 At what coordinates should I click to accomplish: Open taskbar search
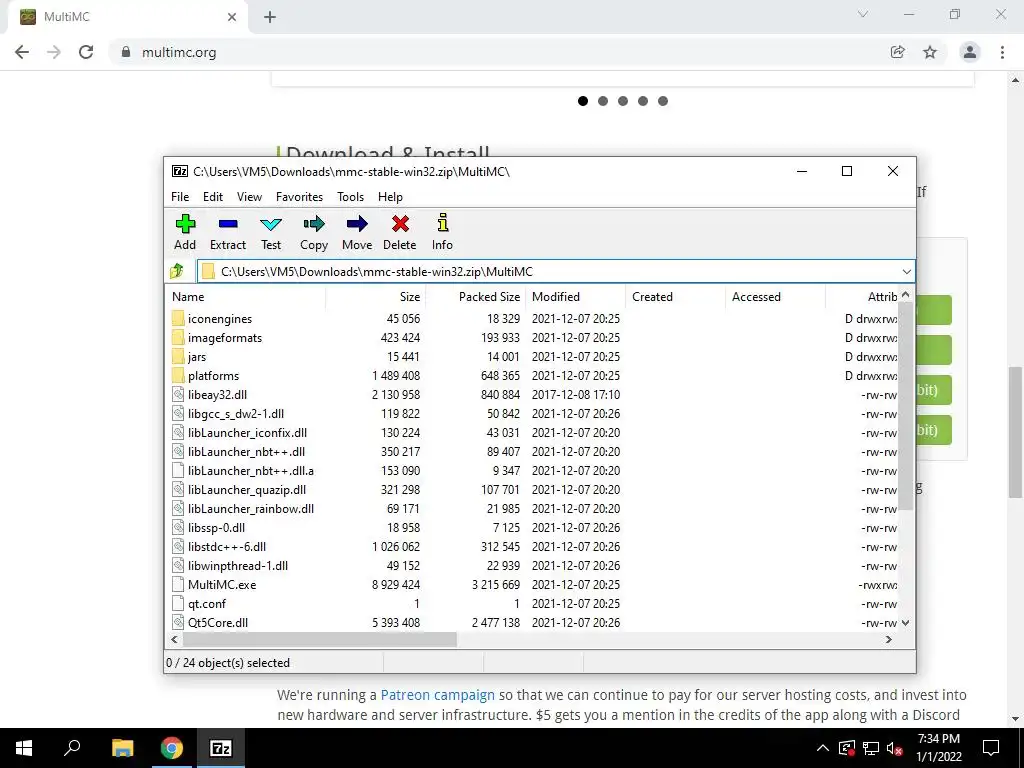(72, 748)
